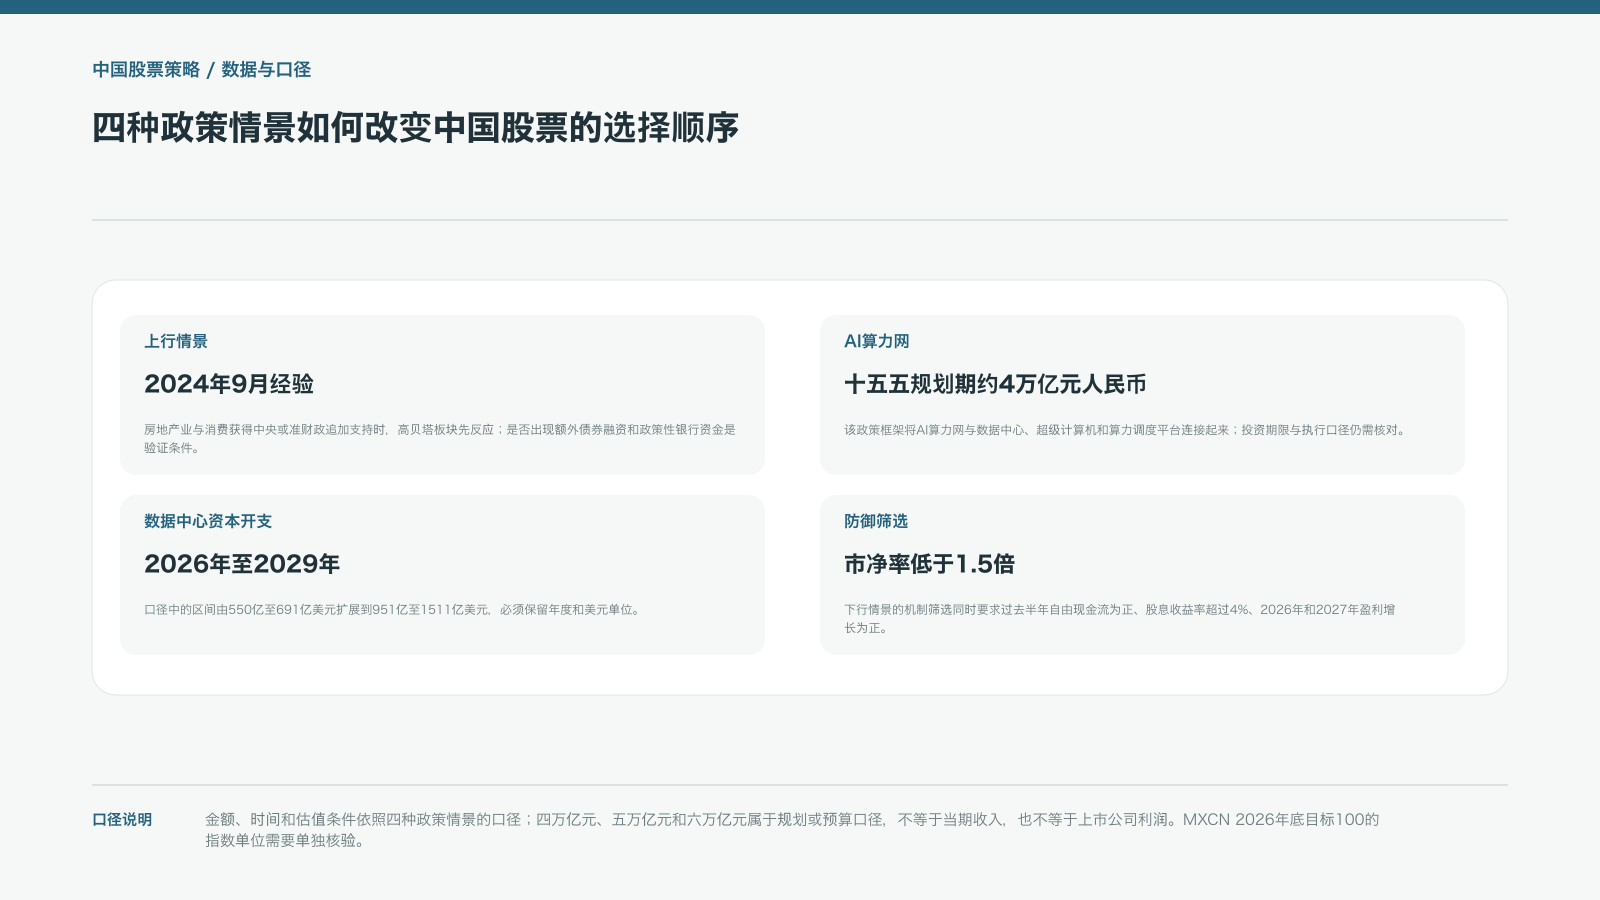Select the heading 十五五规划期约4万亿元人民币
Image resolution: width=1600 pixels, height=900 pixels.
pyautogui.click(x=995, y=384)
